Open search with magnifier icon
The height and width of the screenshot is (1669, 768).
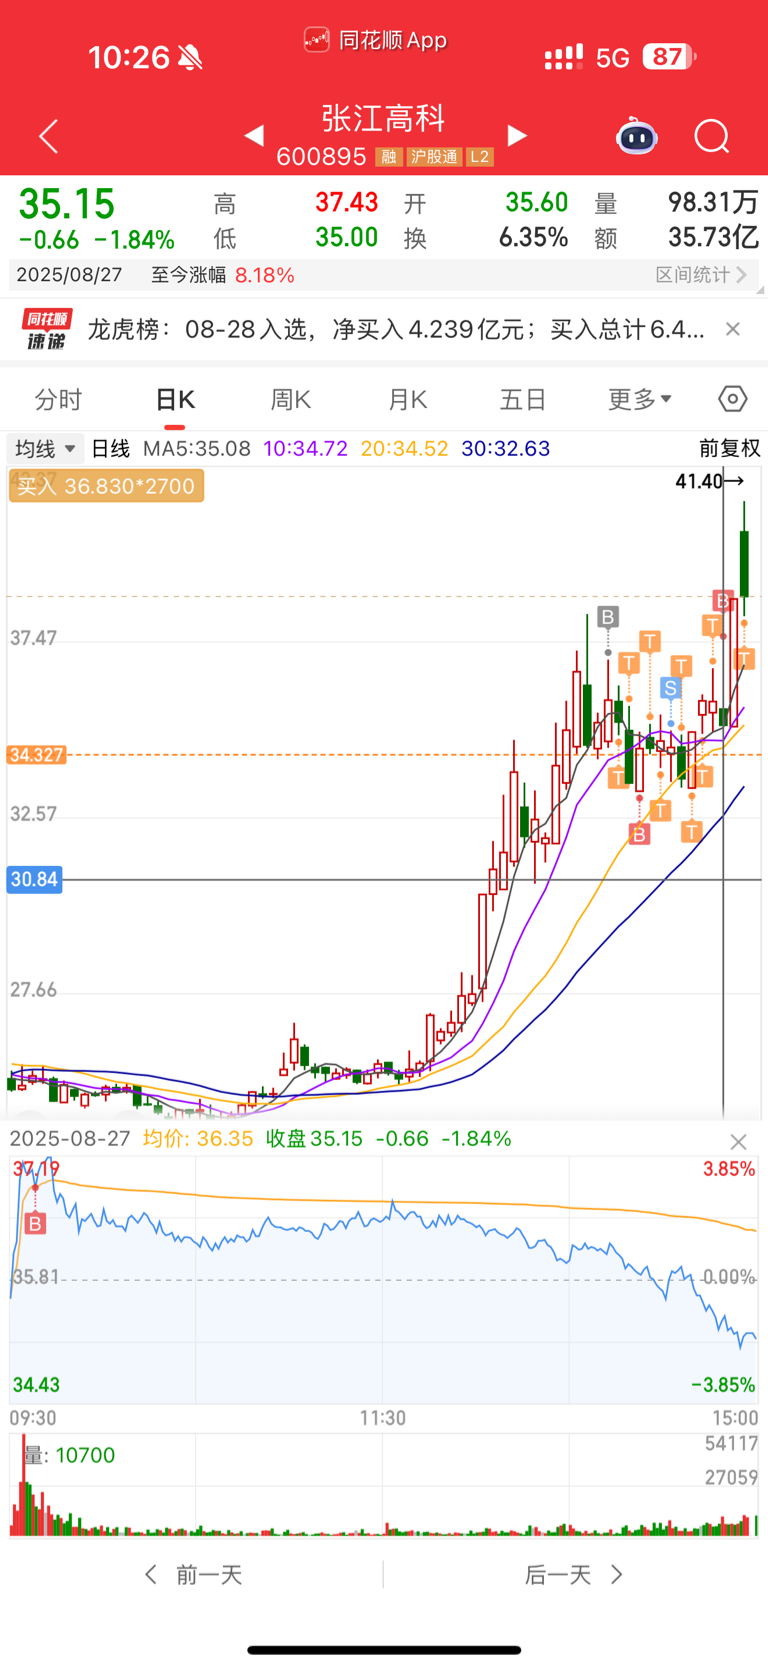[712, 136]
